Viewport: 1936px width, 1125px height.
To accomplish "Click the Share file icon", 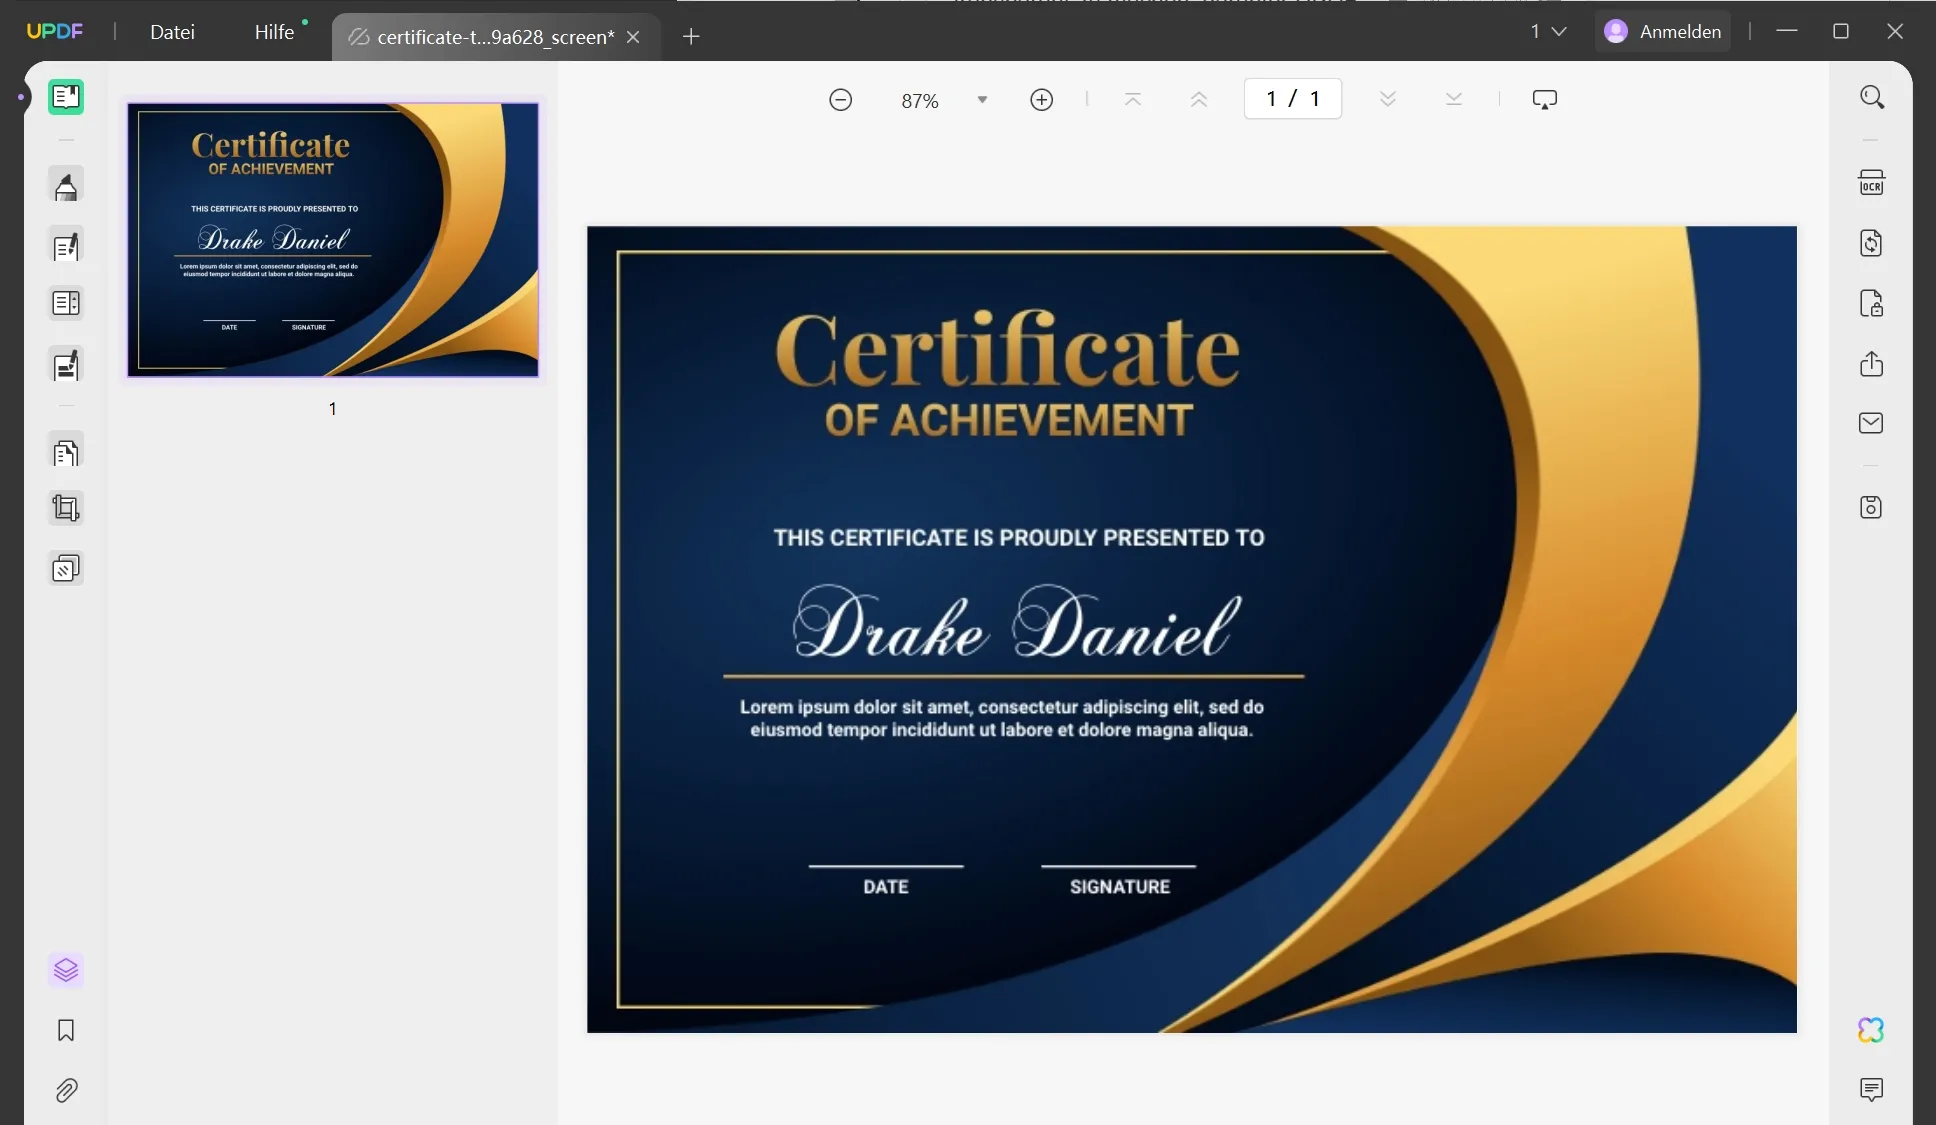I will pos(1871,364).
